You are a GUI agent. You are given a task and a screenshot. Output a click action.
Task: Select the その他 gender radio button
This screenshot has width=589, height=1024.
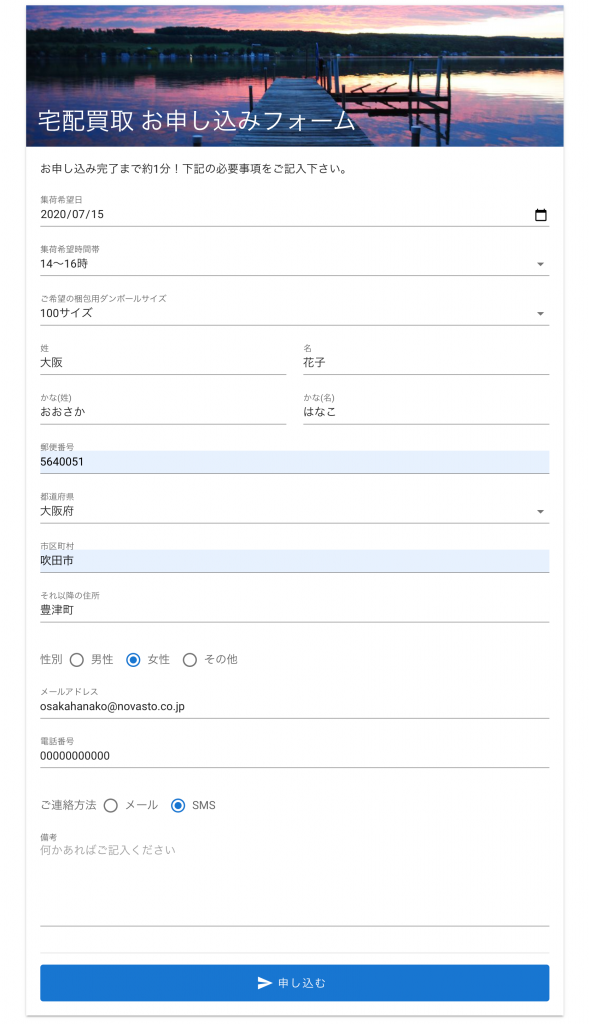[x=189, y=660]
